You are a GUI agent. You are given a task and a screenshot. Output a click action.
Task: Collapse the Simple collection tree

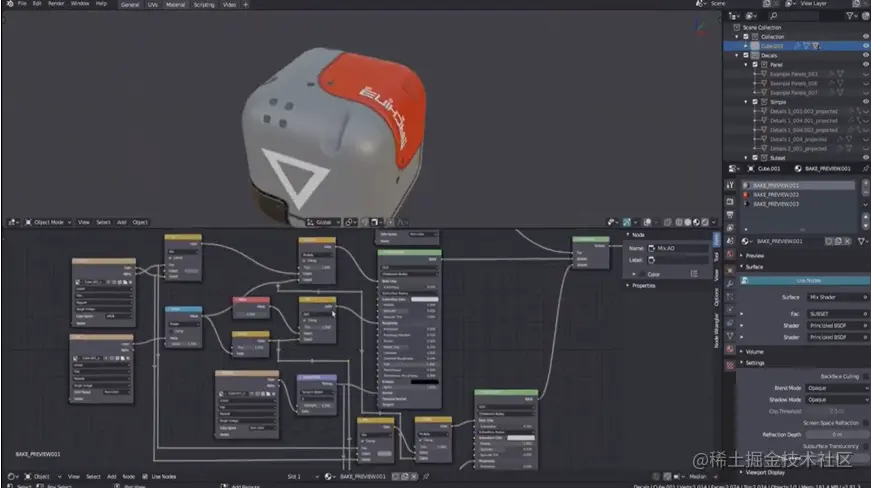tap(746, 102)
